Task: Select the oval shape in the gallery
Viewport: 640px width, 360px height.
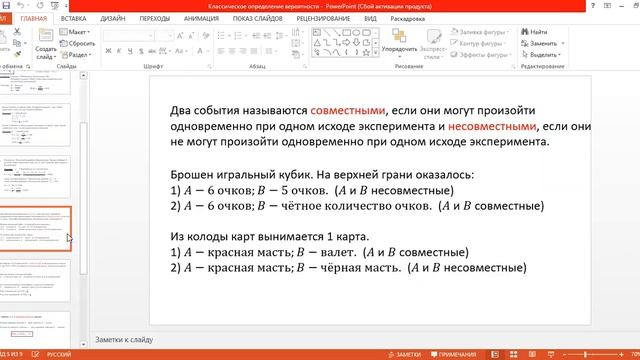Action: tap(356, 32)
